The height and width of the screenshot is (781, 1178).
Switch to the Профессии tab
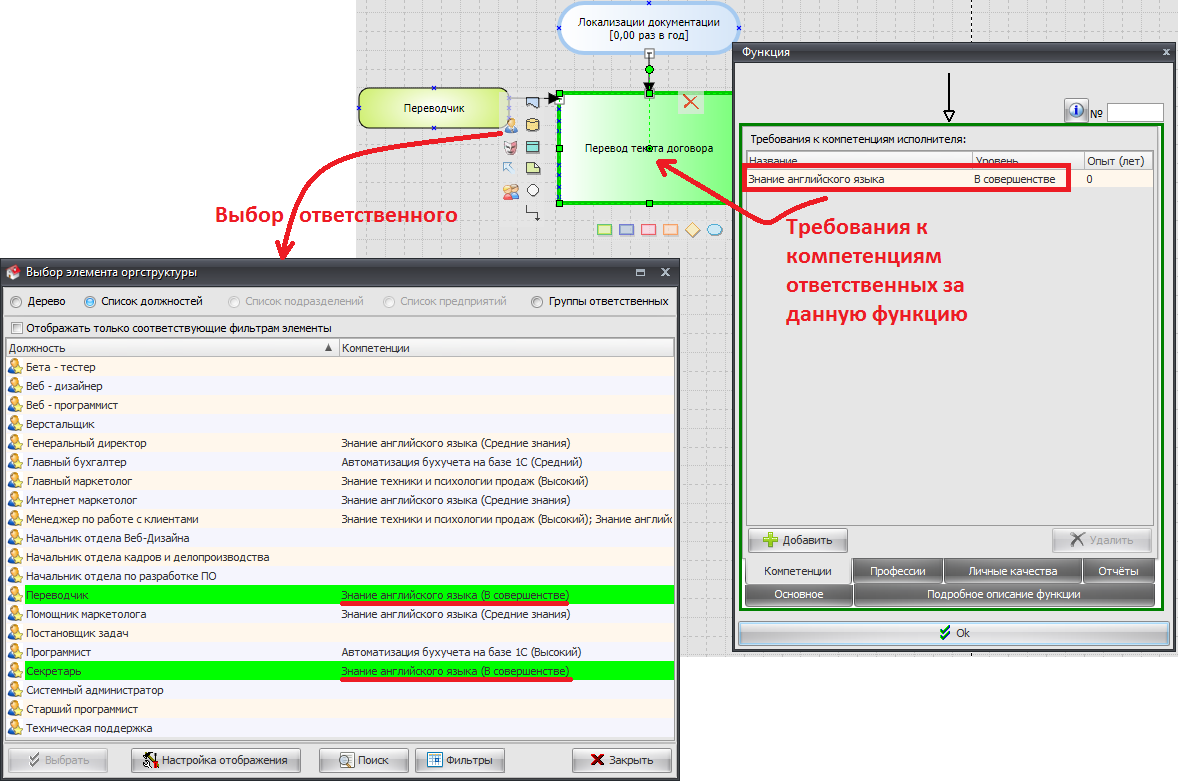coord(897,571)
